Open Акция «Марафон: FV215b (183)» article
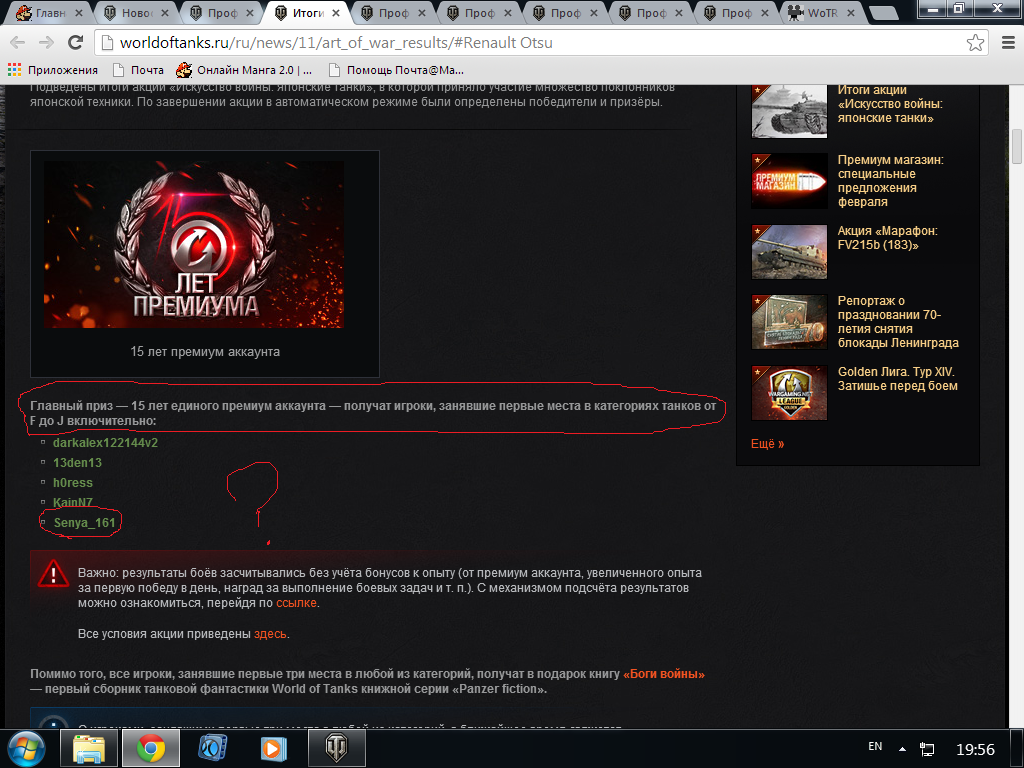Screen dimensions: 1024x768 coord(887,238)
